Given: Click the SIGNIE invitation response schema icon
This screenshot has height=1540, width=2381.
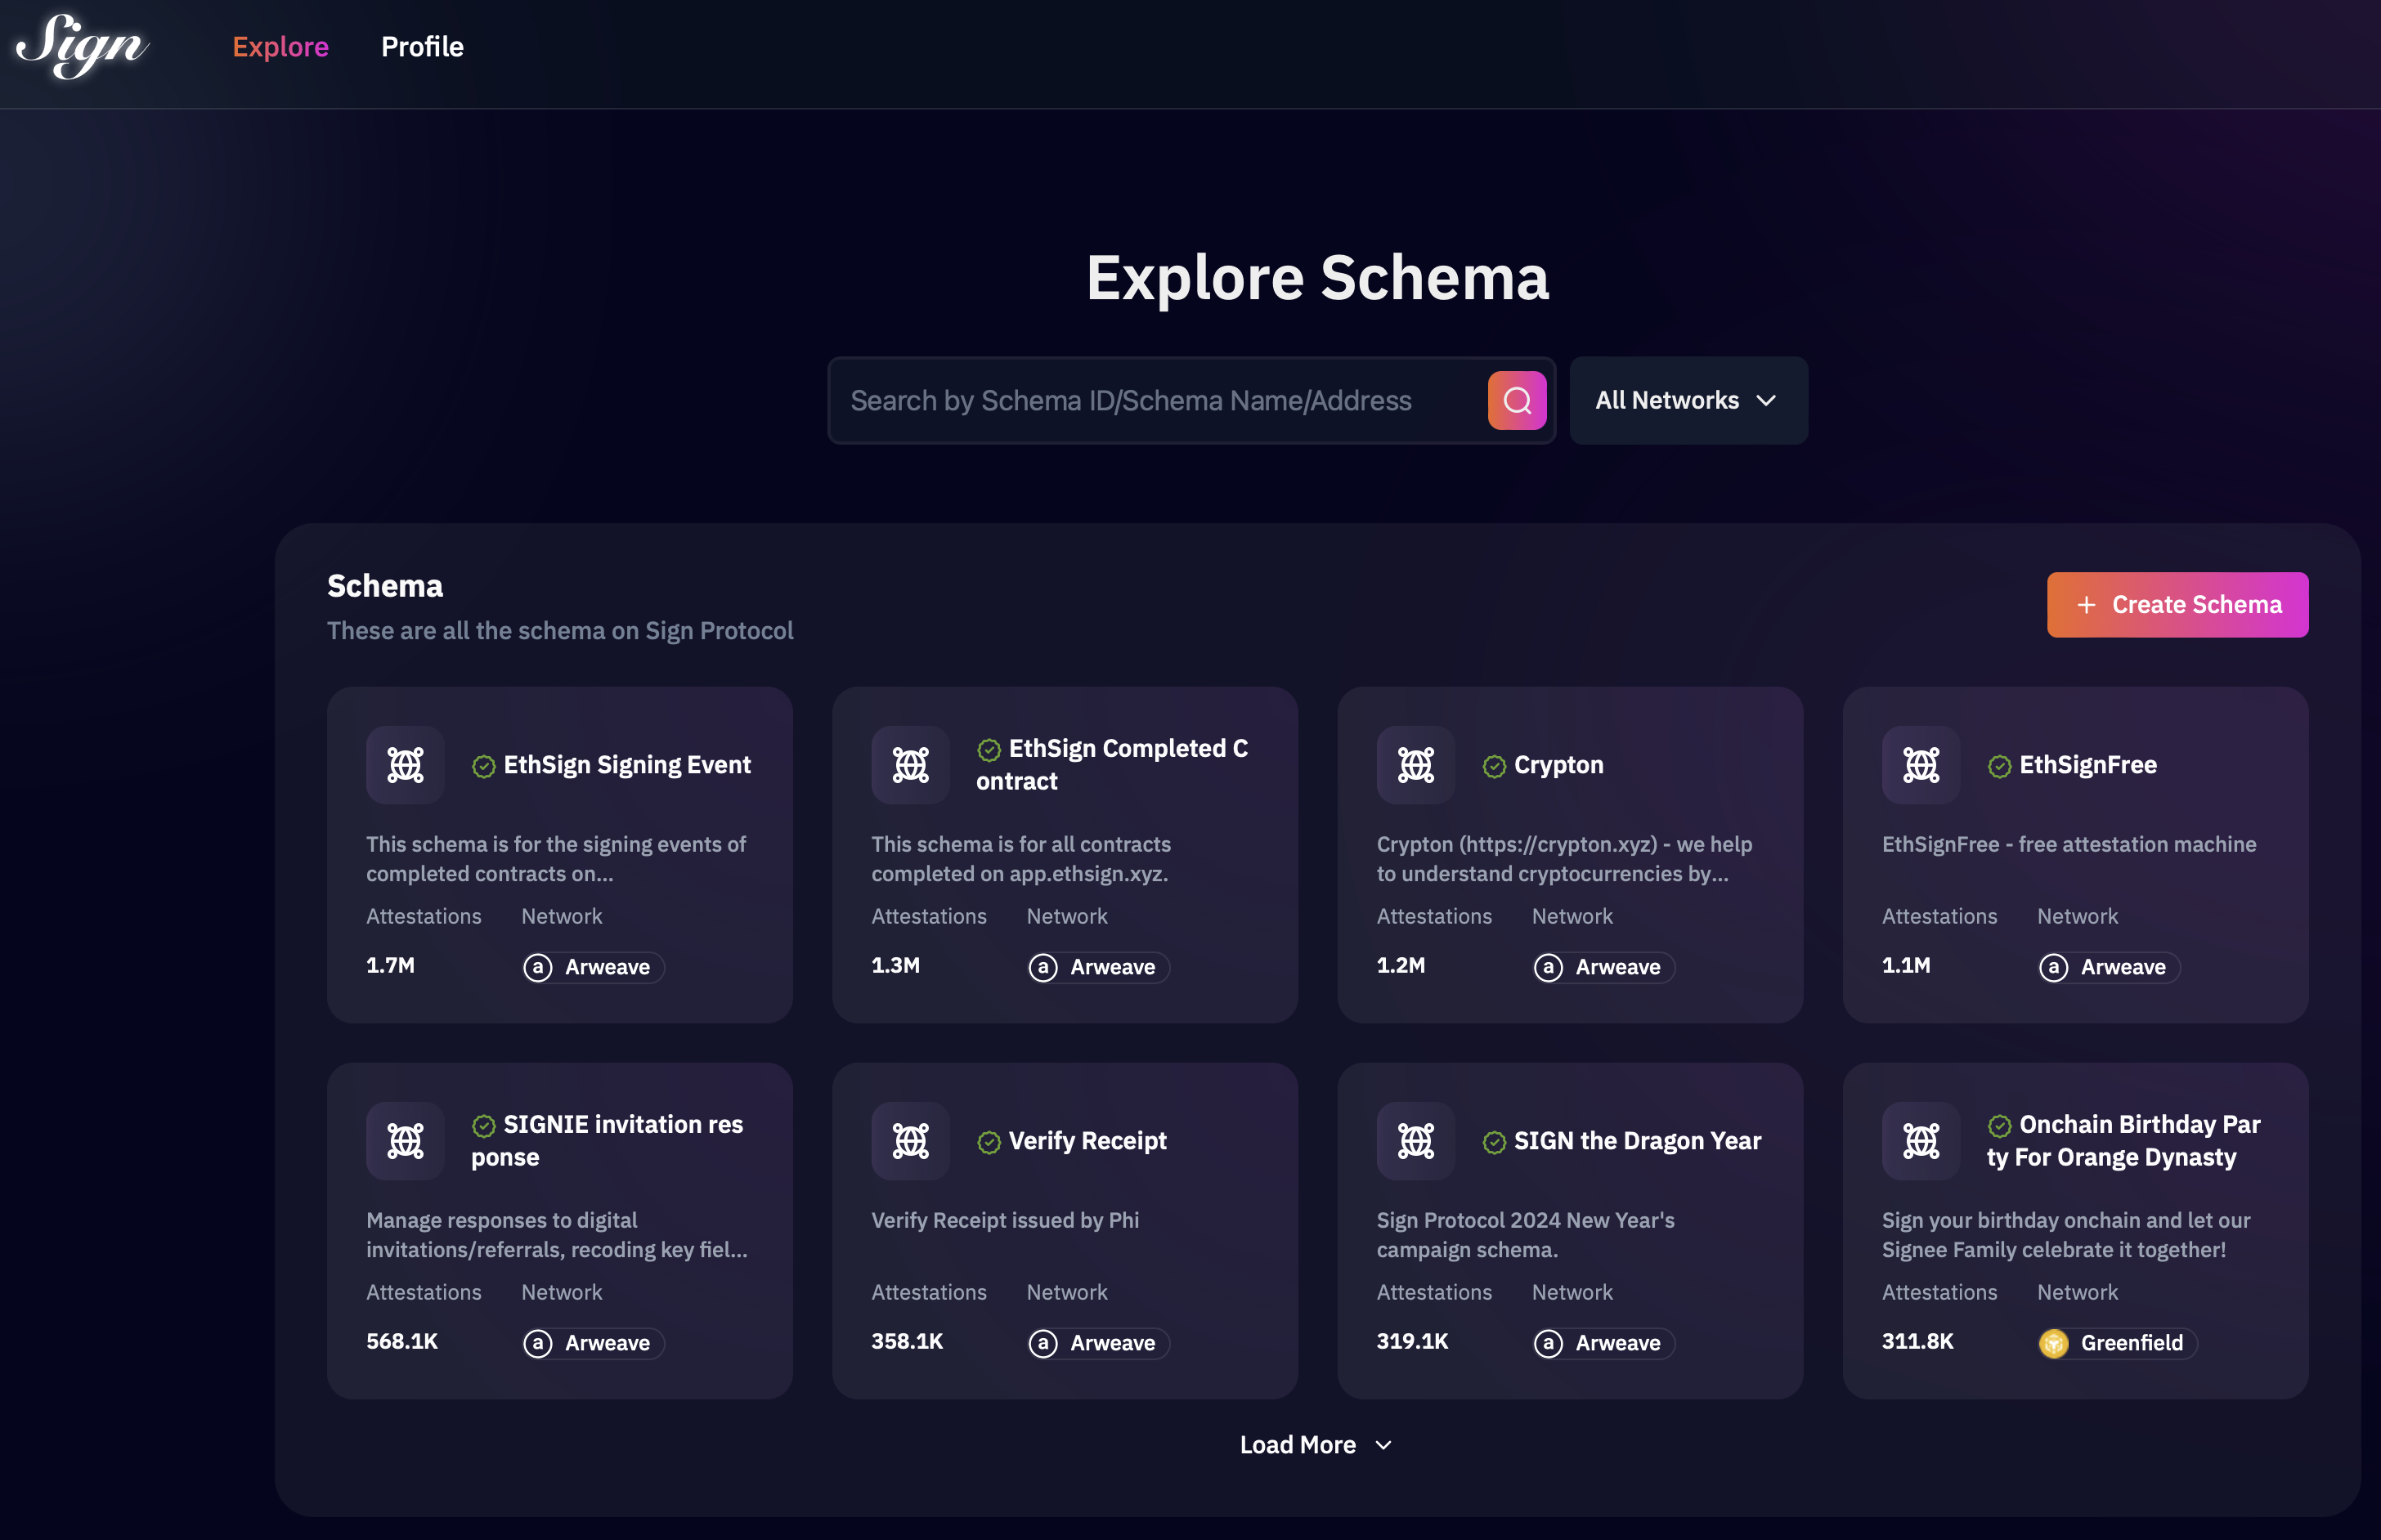Looking at the screenshot, I should (405, 1141).
